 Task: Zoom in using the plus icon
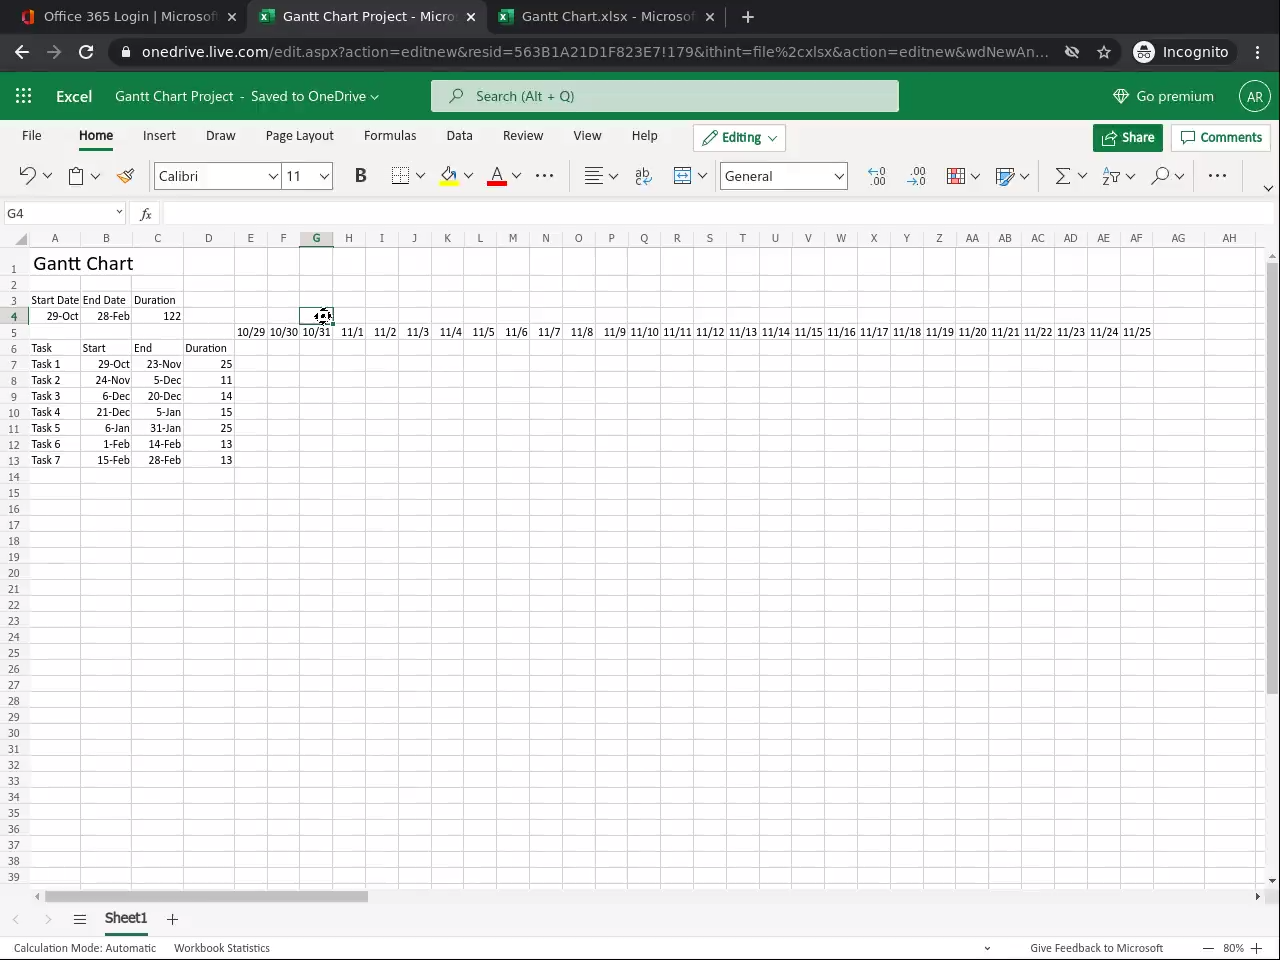click(1257, 948)
